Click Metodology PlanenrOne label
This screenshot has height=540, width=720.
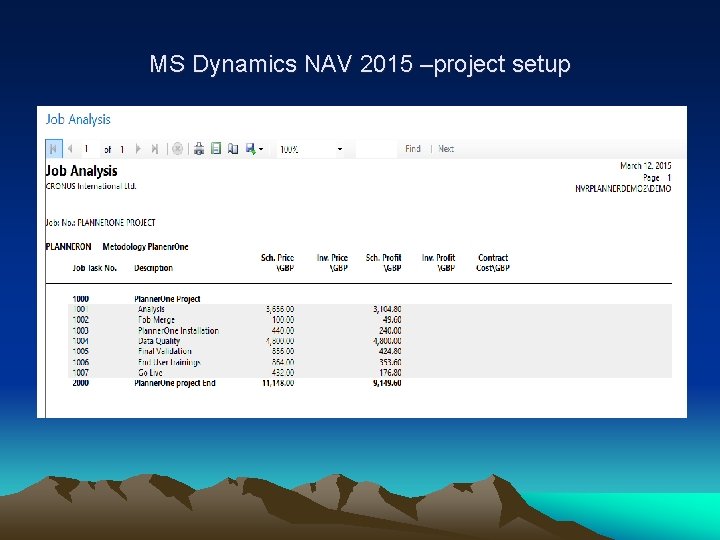tap(146, 247)
